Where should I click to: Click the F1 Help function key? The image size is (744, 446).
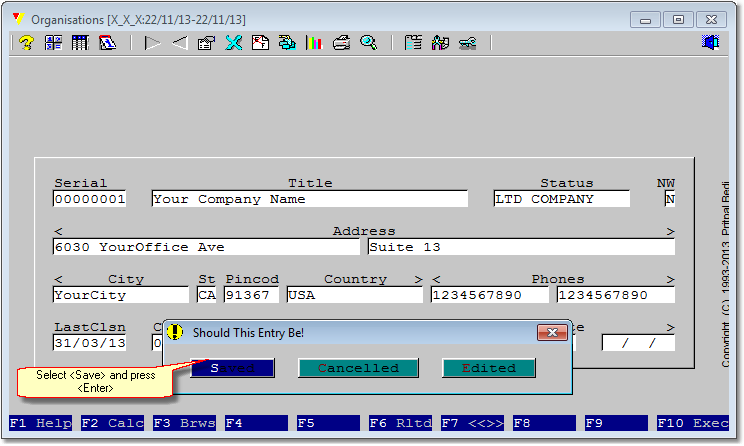(x=41, y=423)
